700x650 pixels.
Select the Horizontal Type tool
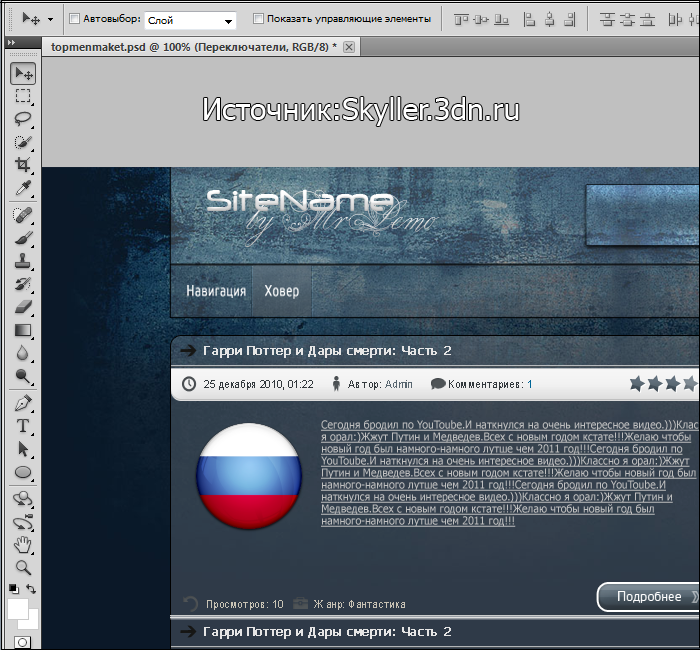pyautogui.click(x=23, y=426)
